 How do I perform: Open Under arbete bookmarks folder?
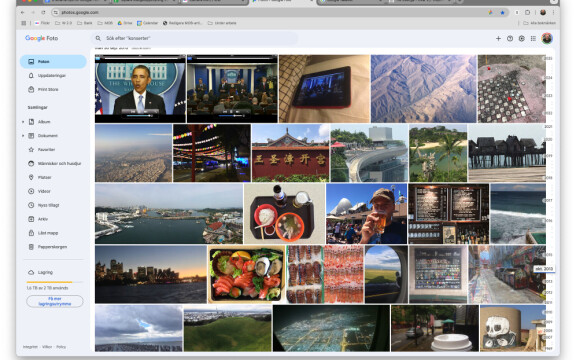(x=222, y=23)
